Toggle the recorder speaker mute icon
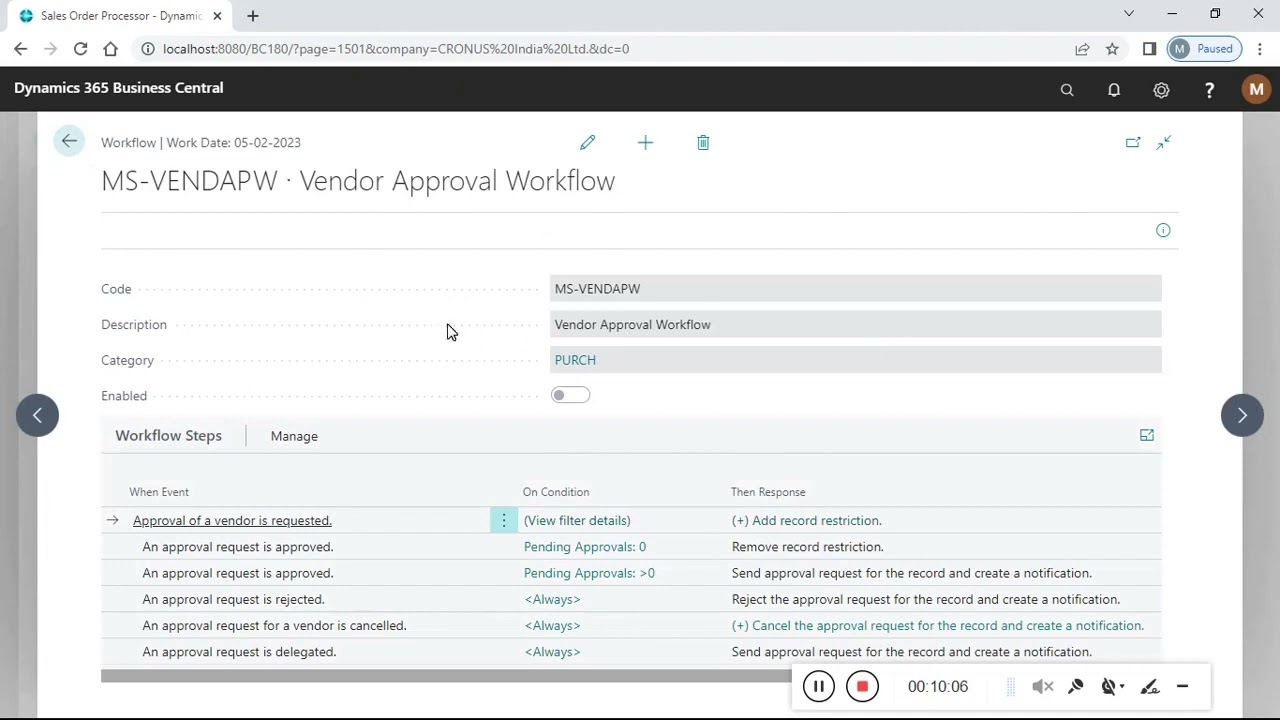Screen dimensions: 1280x720 pos(1042,686)
